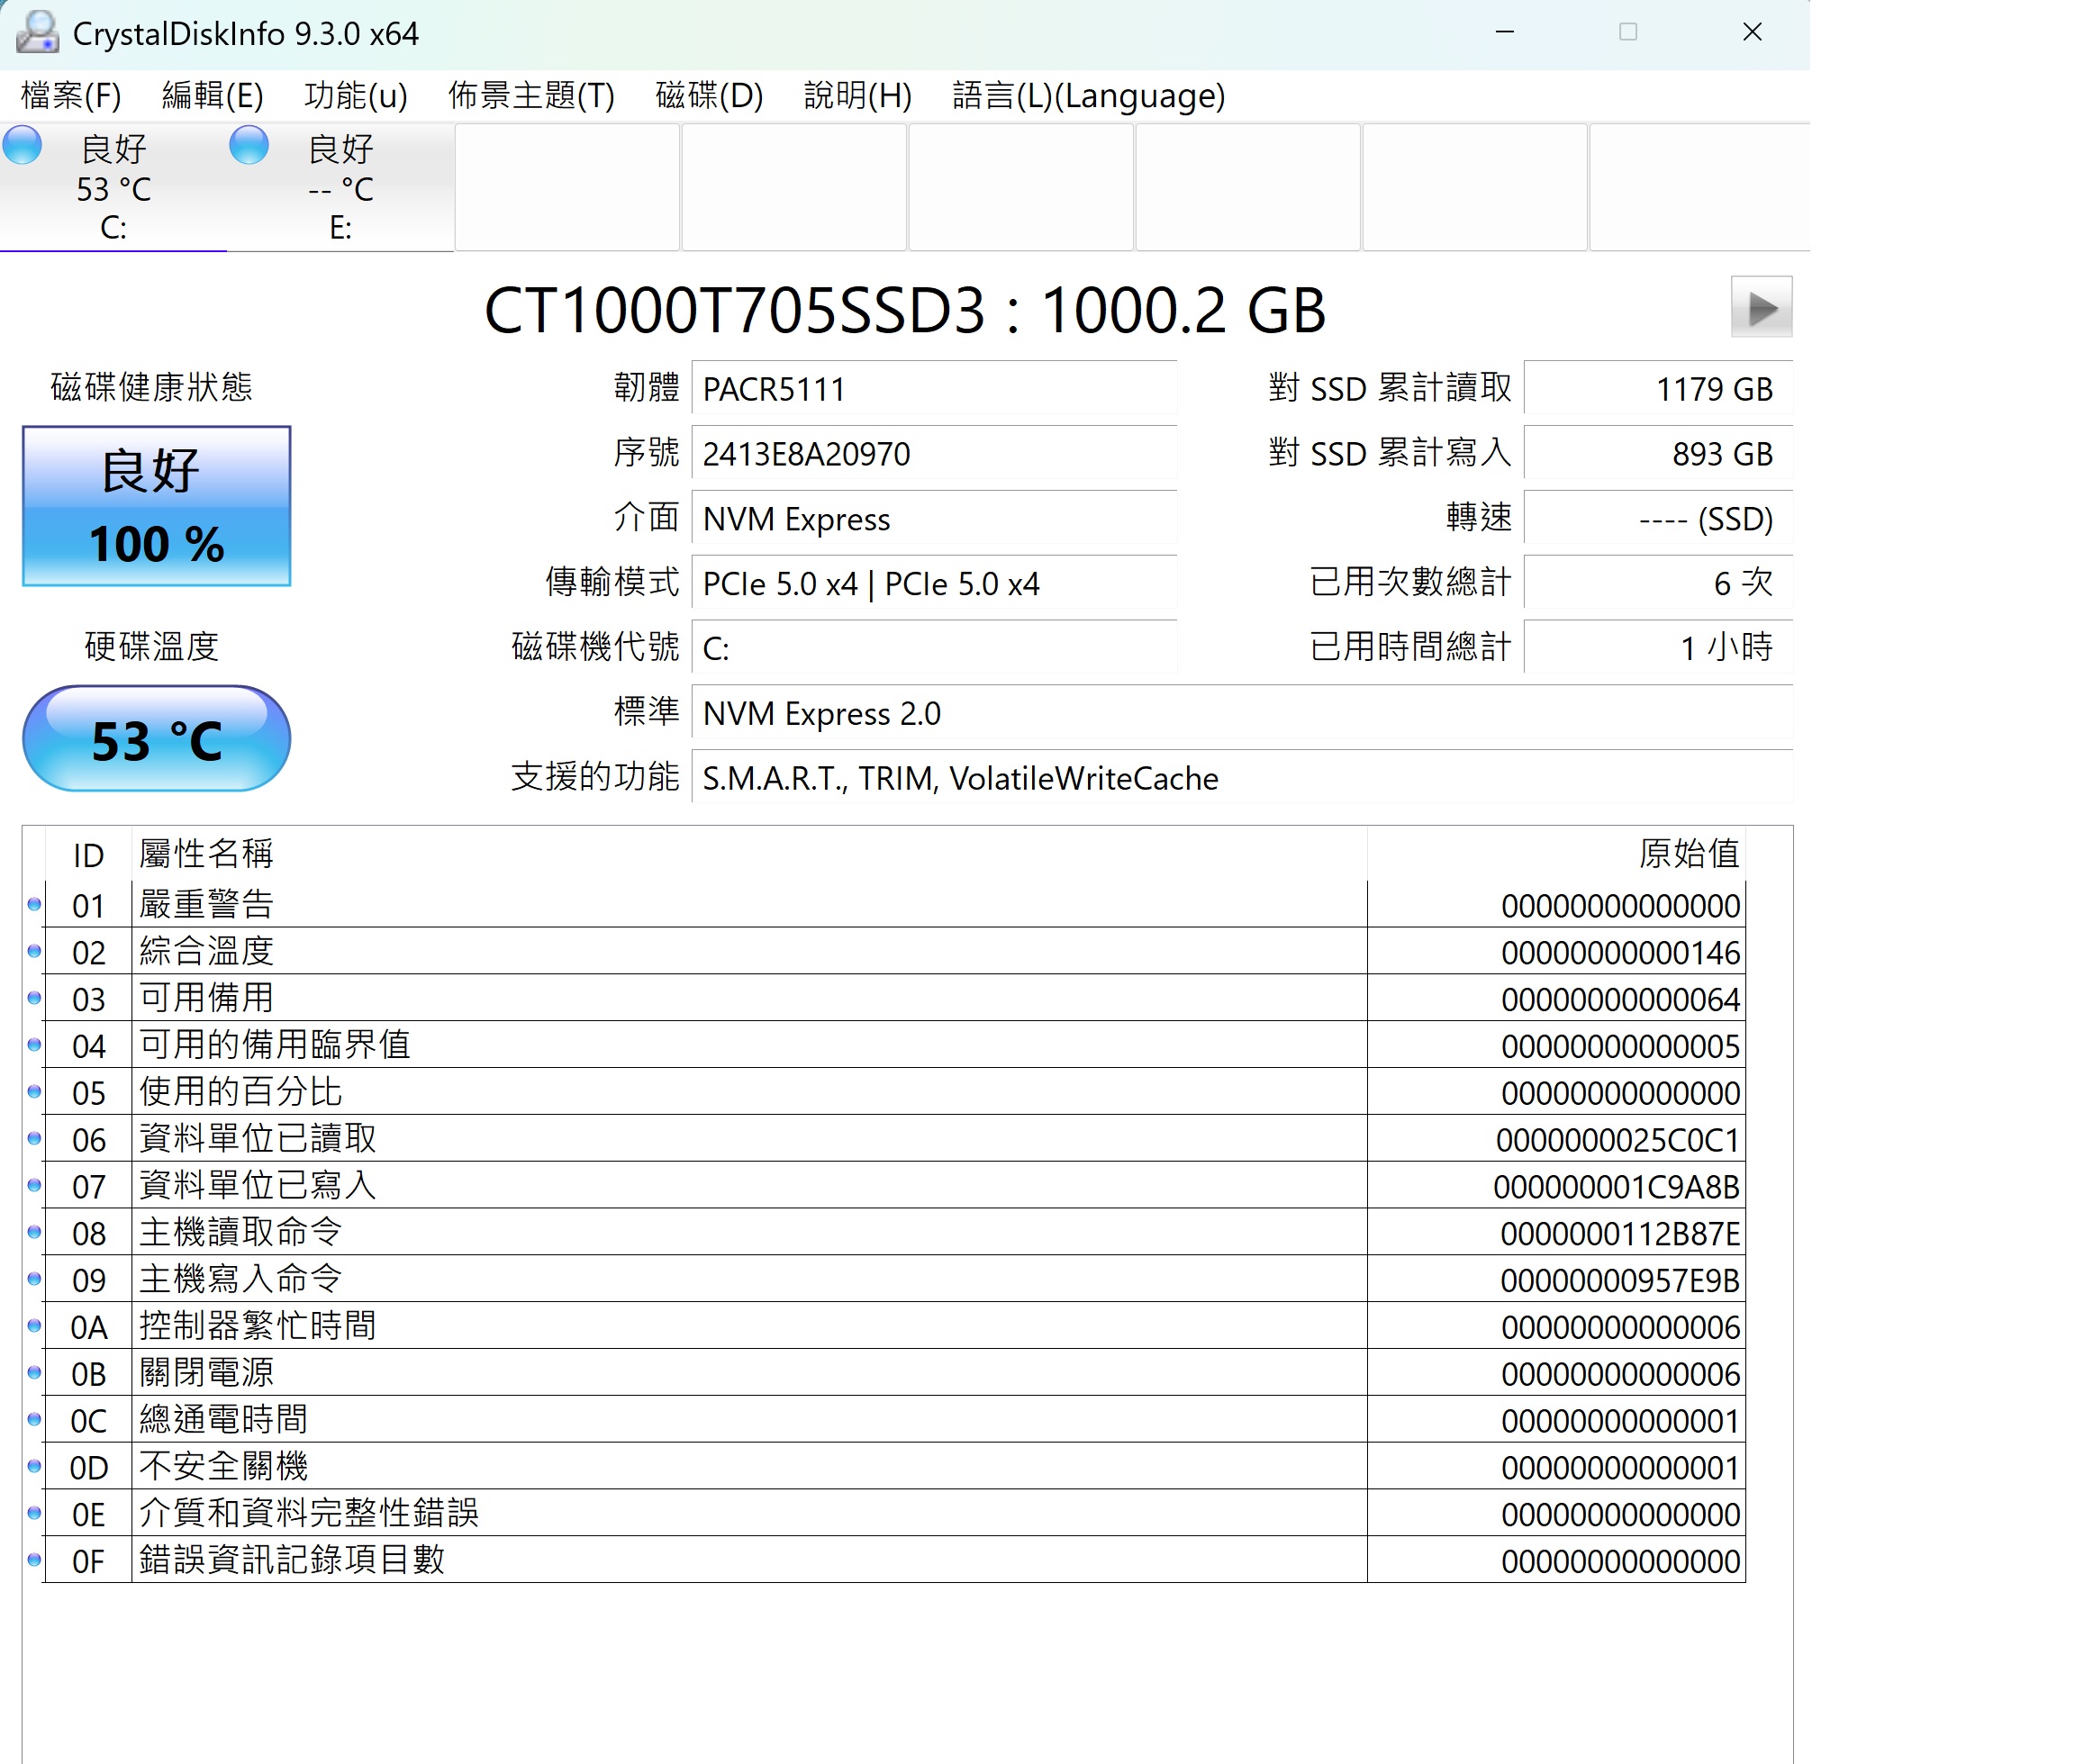Click the status dot of attribute 06 資料單位已讀取
Image resolution: width=2075 pixels, height=1764 pixels.
tap(34, 1139)
